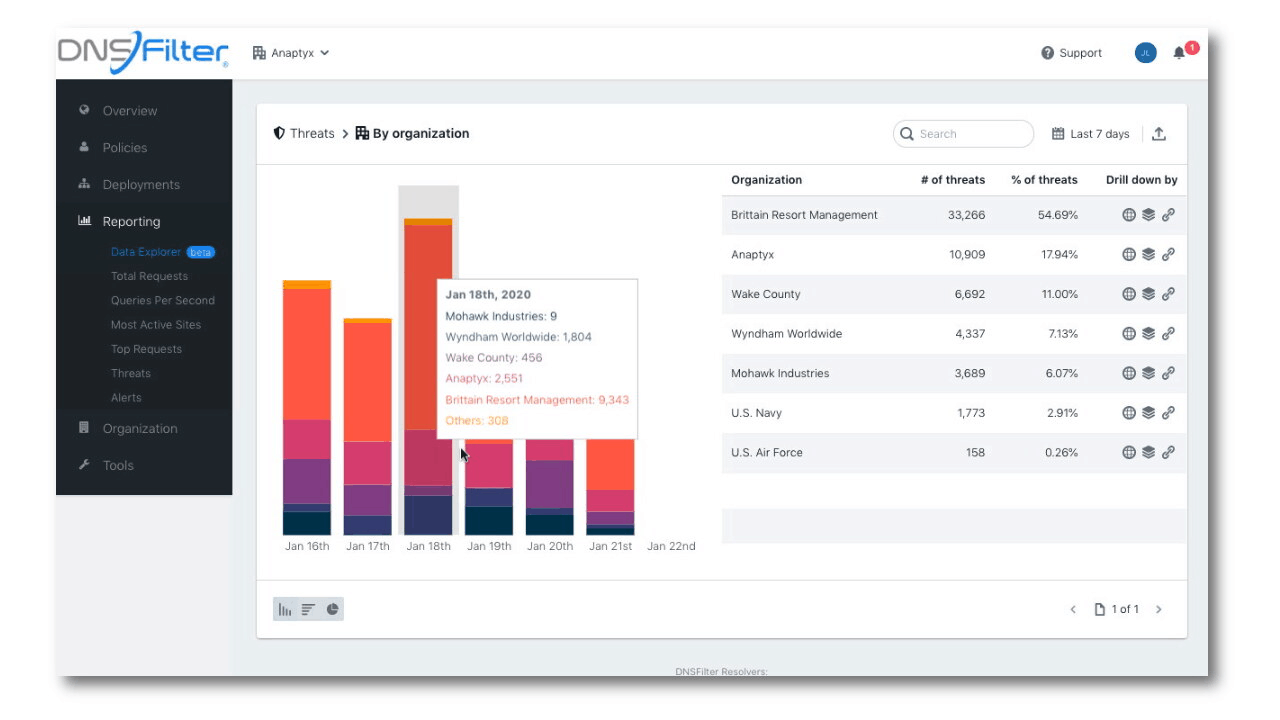Select Threats report in sidebar

(x=131, y=373)
